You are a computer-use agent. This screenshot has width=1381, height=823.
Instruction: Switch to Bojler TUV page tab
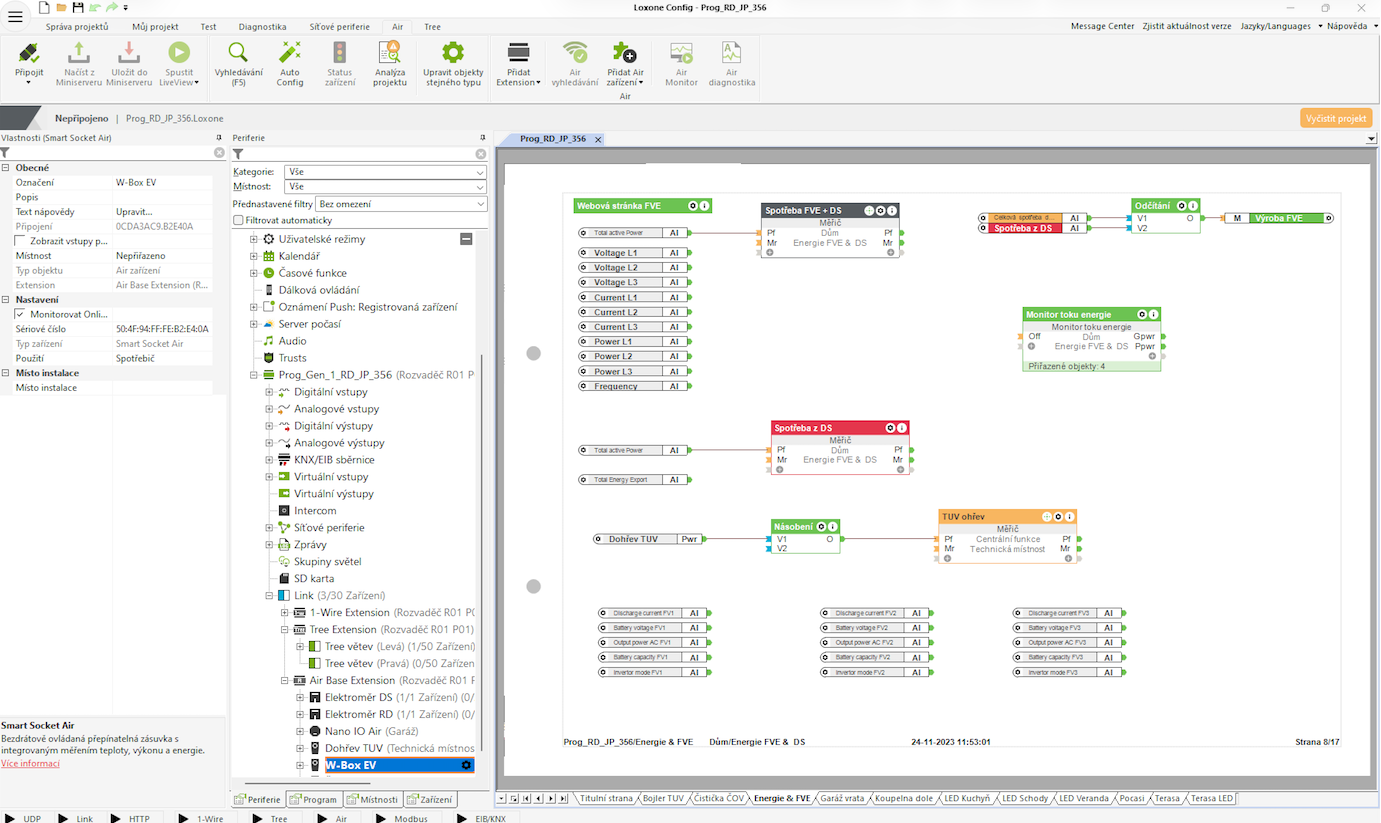coord(662,799)
